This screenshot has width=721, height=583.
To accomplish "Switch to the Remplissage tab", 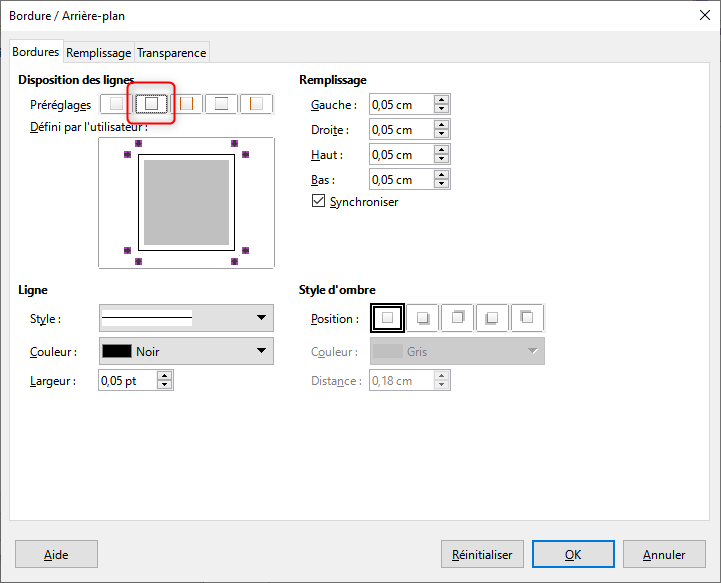I will coord(99,53).
